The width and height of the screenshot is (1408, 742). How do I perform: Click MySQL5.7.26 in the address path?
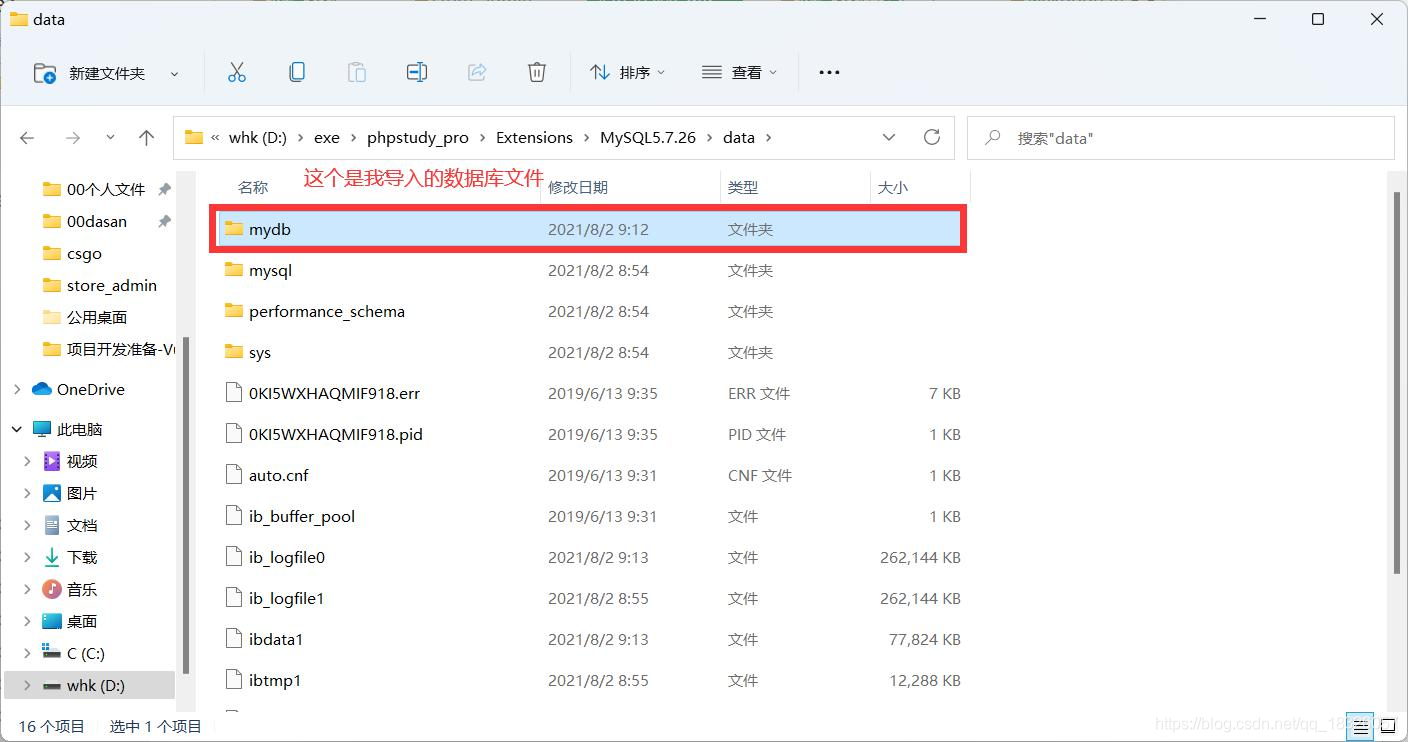[x=648, y=138]
